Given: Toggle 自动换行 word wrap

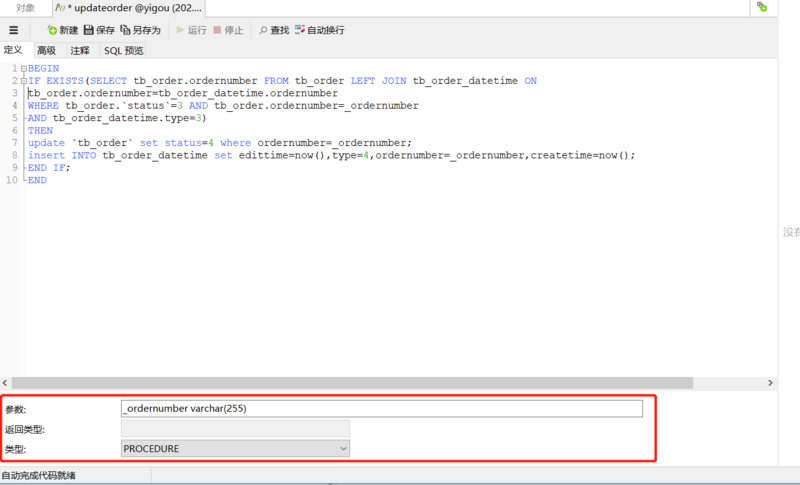Looking at the screenshot, I should [319, 30].
